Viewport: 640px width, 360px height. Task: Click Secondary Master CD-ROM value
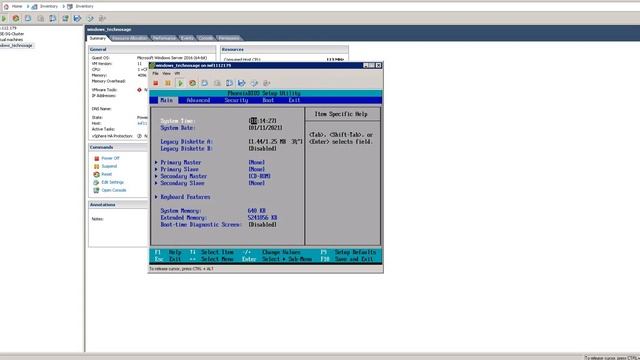click(260, 176)
